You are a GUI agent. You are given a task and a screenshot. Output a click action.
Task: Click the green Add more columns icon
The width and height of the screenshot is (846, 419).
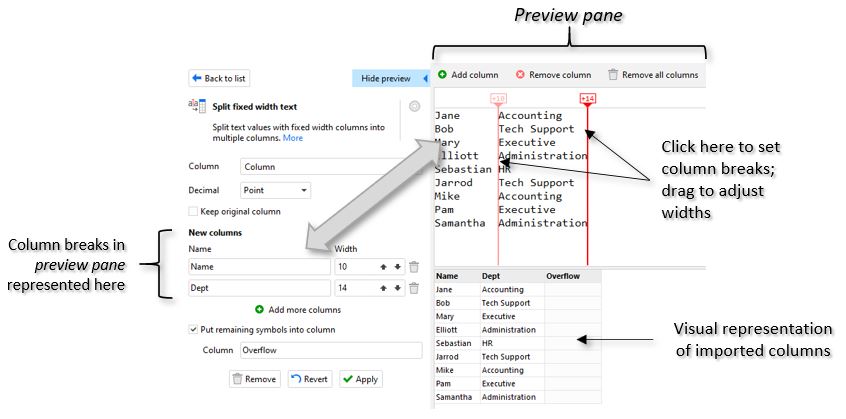click(x=260, y=310)
